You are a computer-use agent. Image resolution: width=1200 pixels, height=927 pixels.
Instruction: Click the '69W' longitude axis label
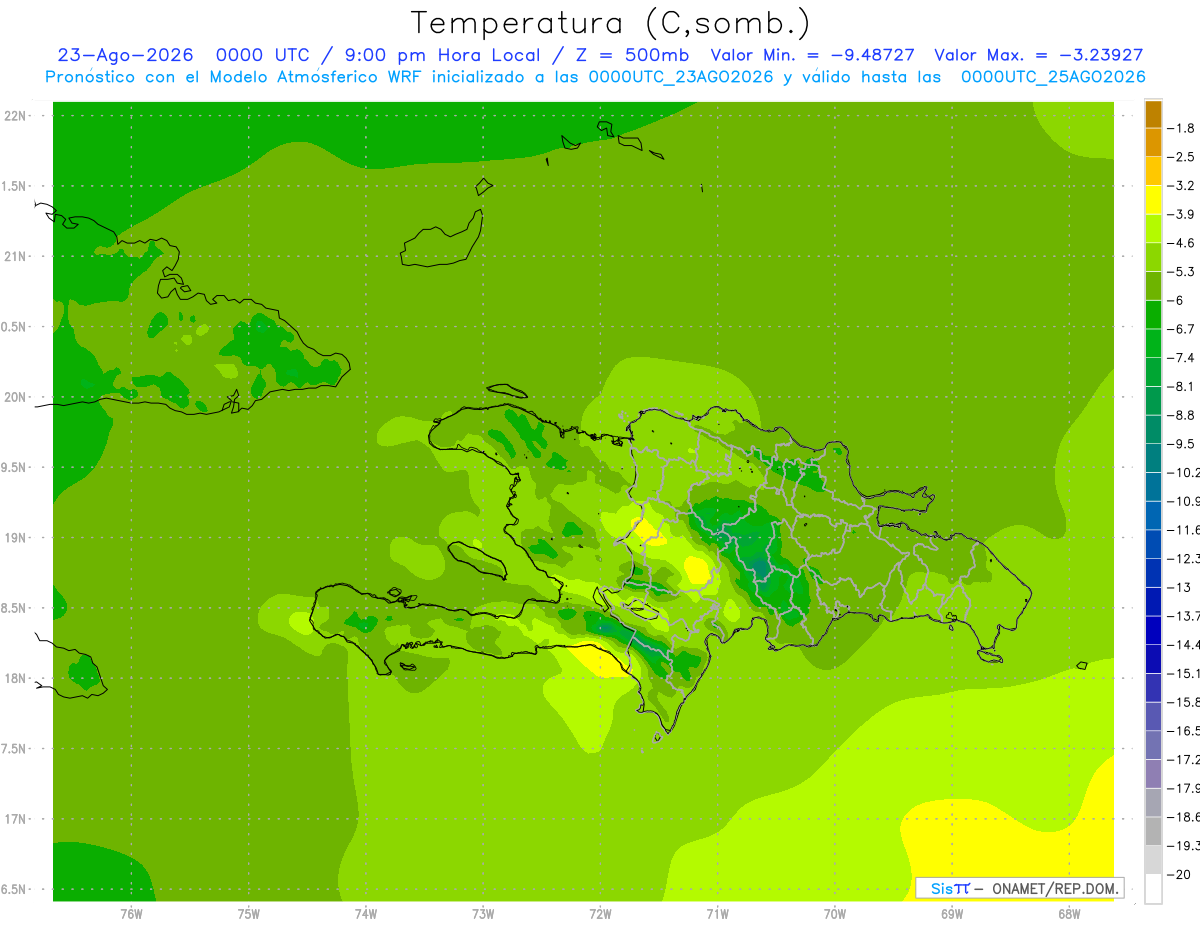click(952, 914)
